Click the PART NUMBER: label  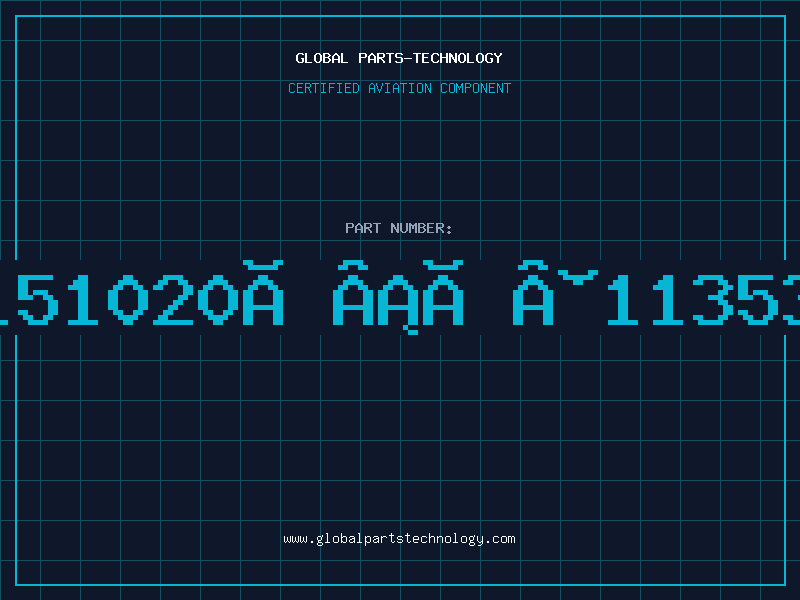pyautogui.click(x=399, y=228)
